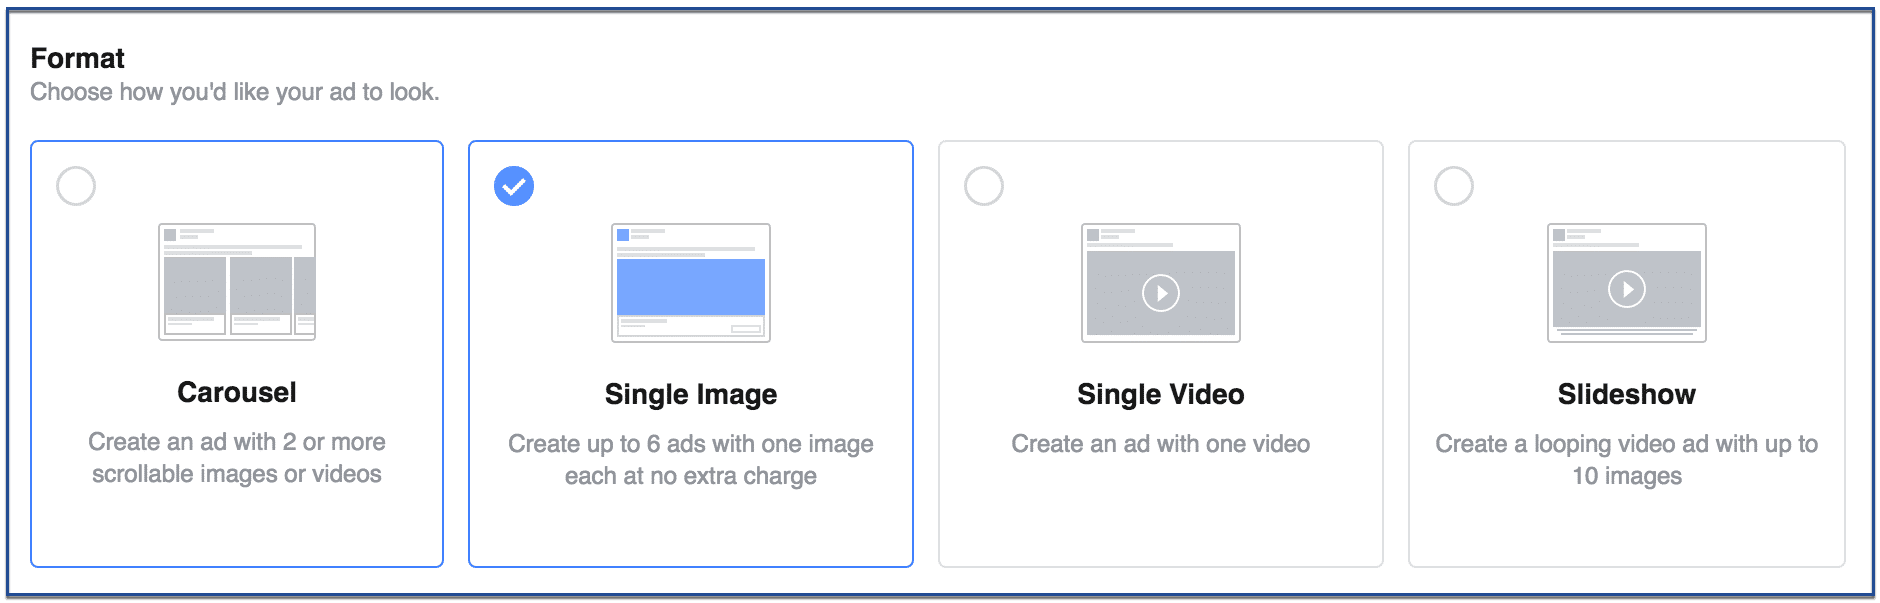Click the Slideshow title text
Viewport: 1880px width, 603px height.
tap(1627, 395)
